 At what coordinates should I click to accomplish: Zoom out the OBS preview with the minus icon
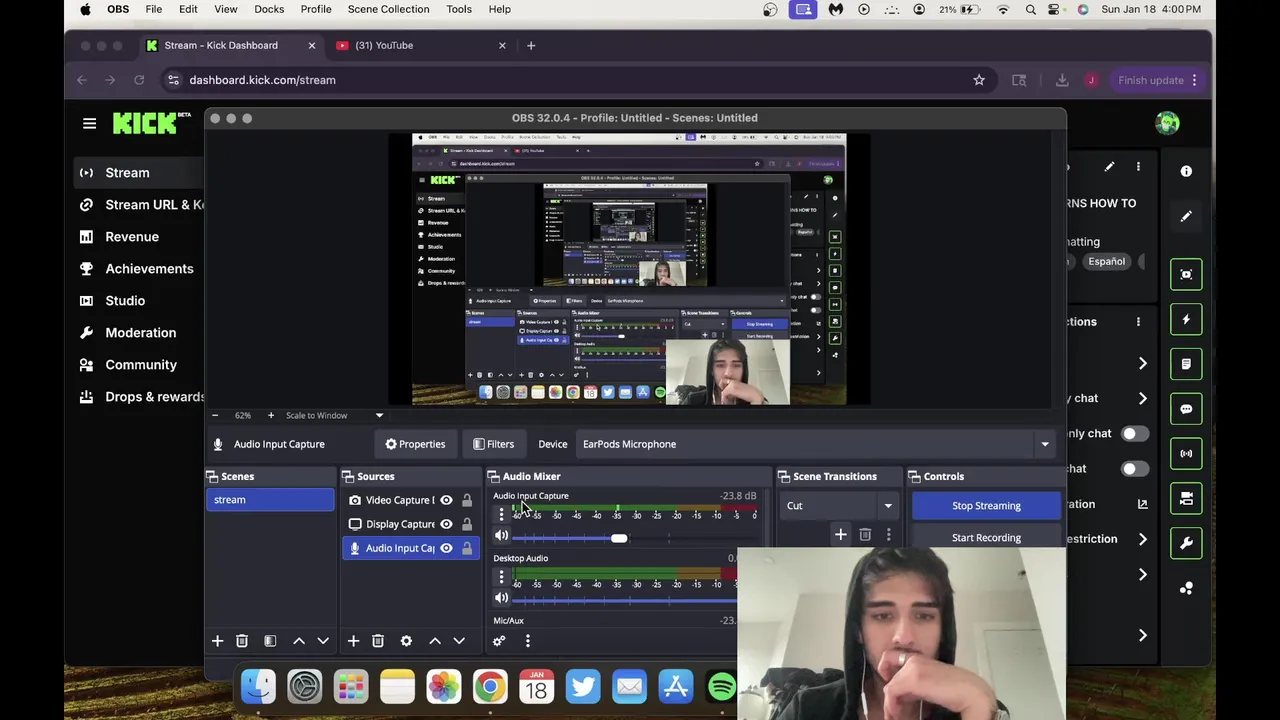tap(215, 415)
